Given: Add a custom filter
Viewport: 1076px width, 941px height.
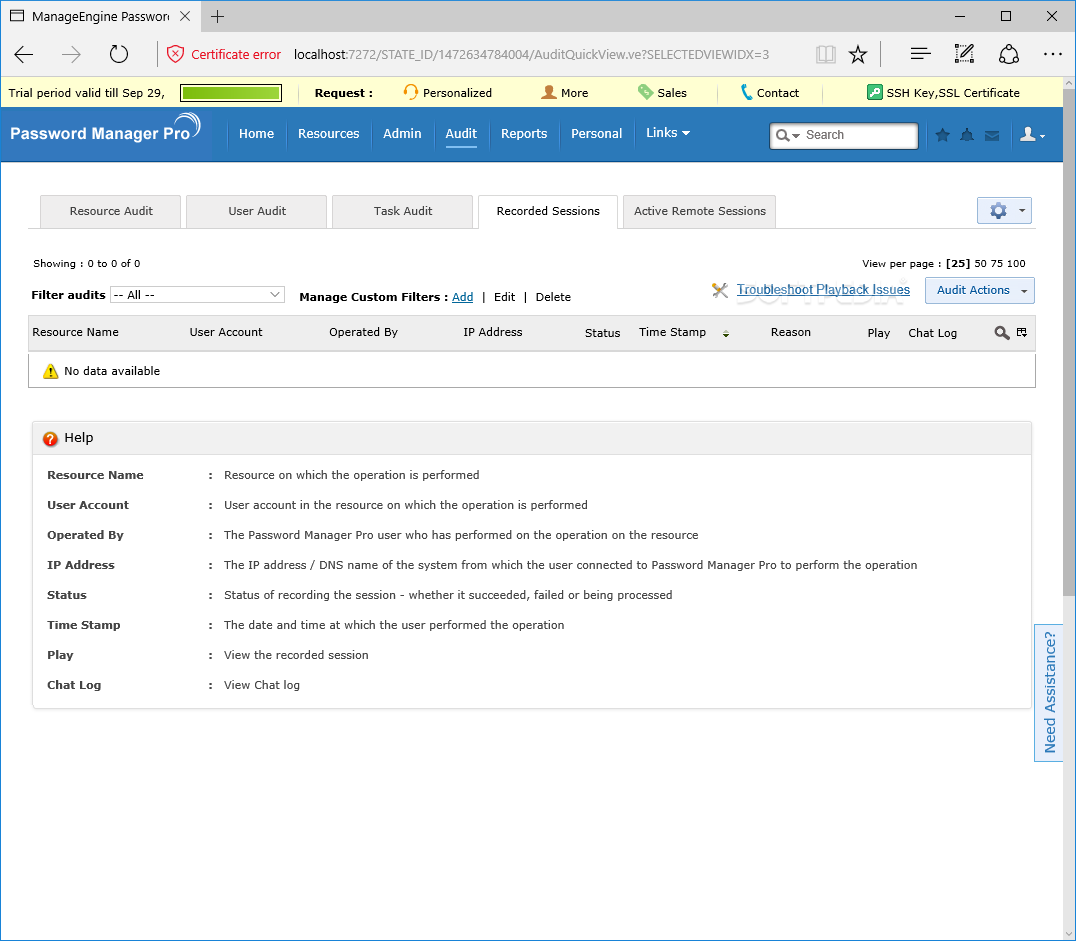Looking at the screenshot, I should click(x=463, y=297).
